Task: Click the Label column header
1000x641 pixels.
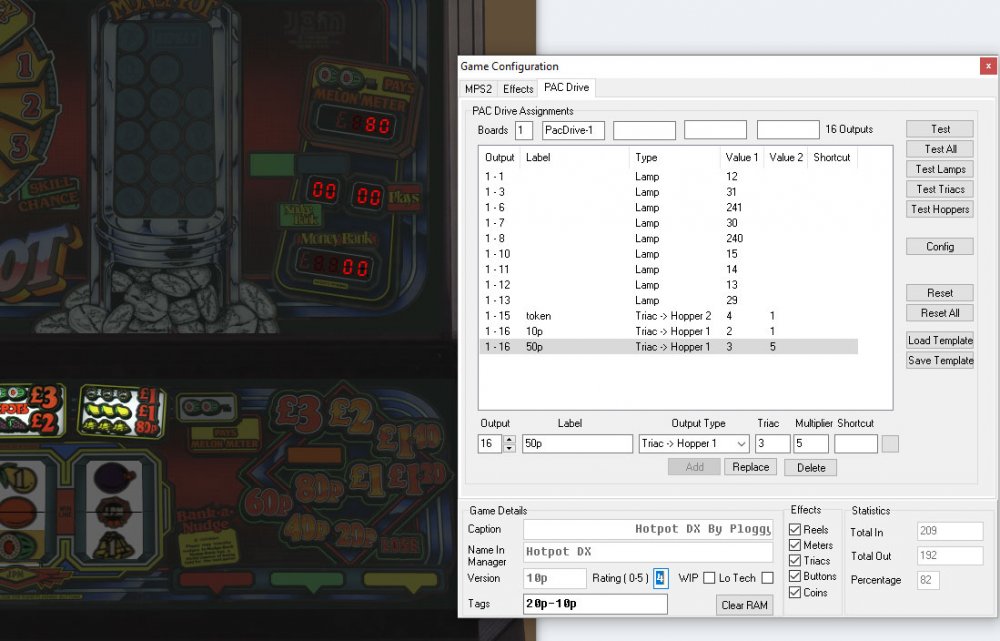Action: tap(575, 158)
